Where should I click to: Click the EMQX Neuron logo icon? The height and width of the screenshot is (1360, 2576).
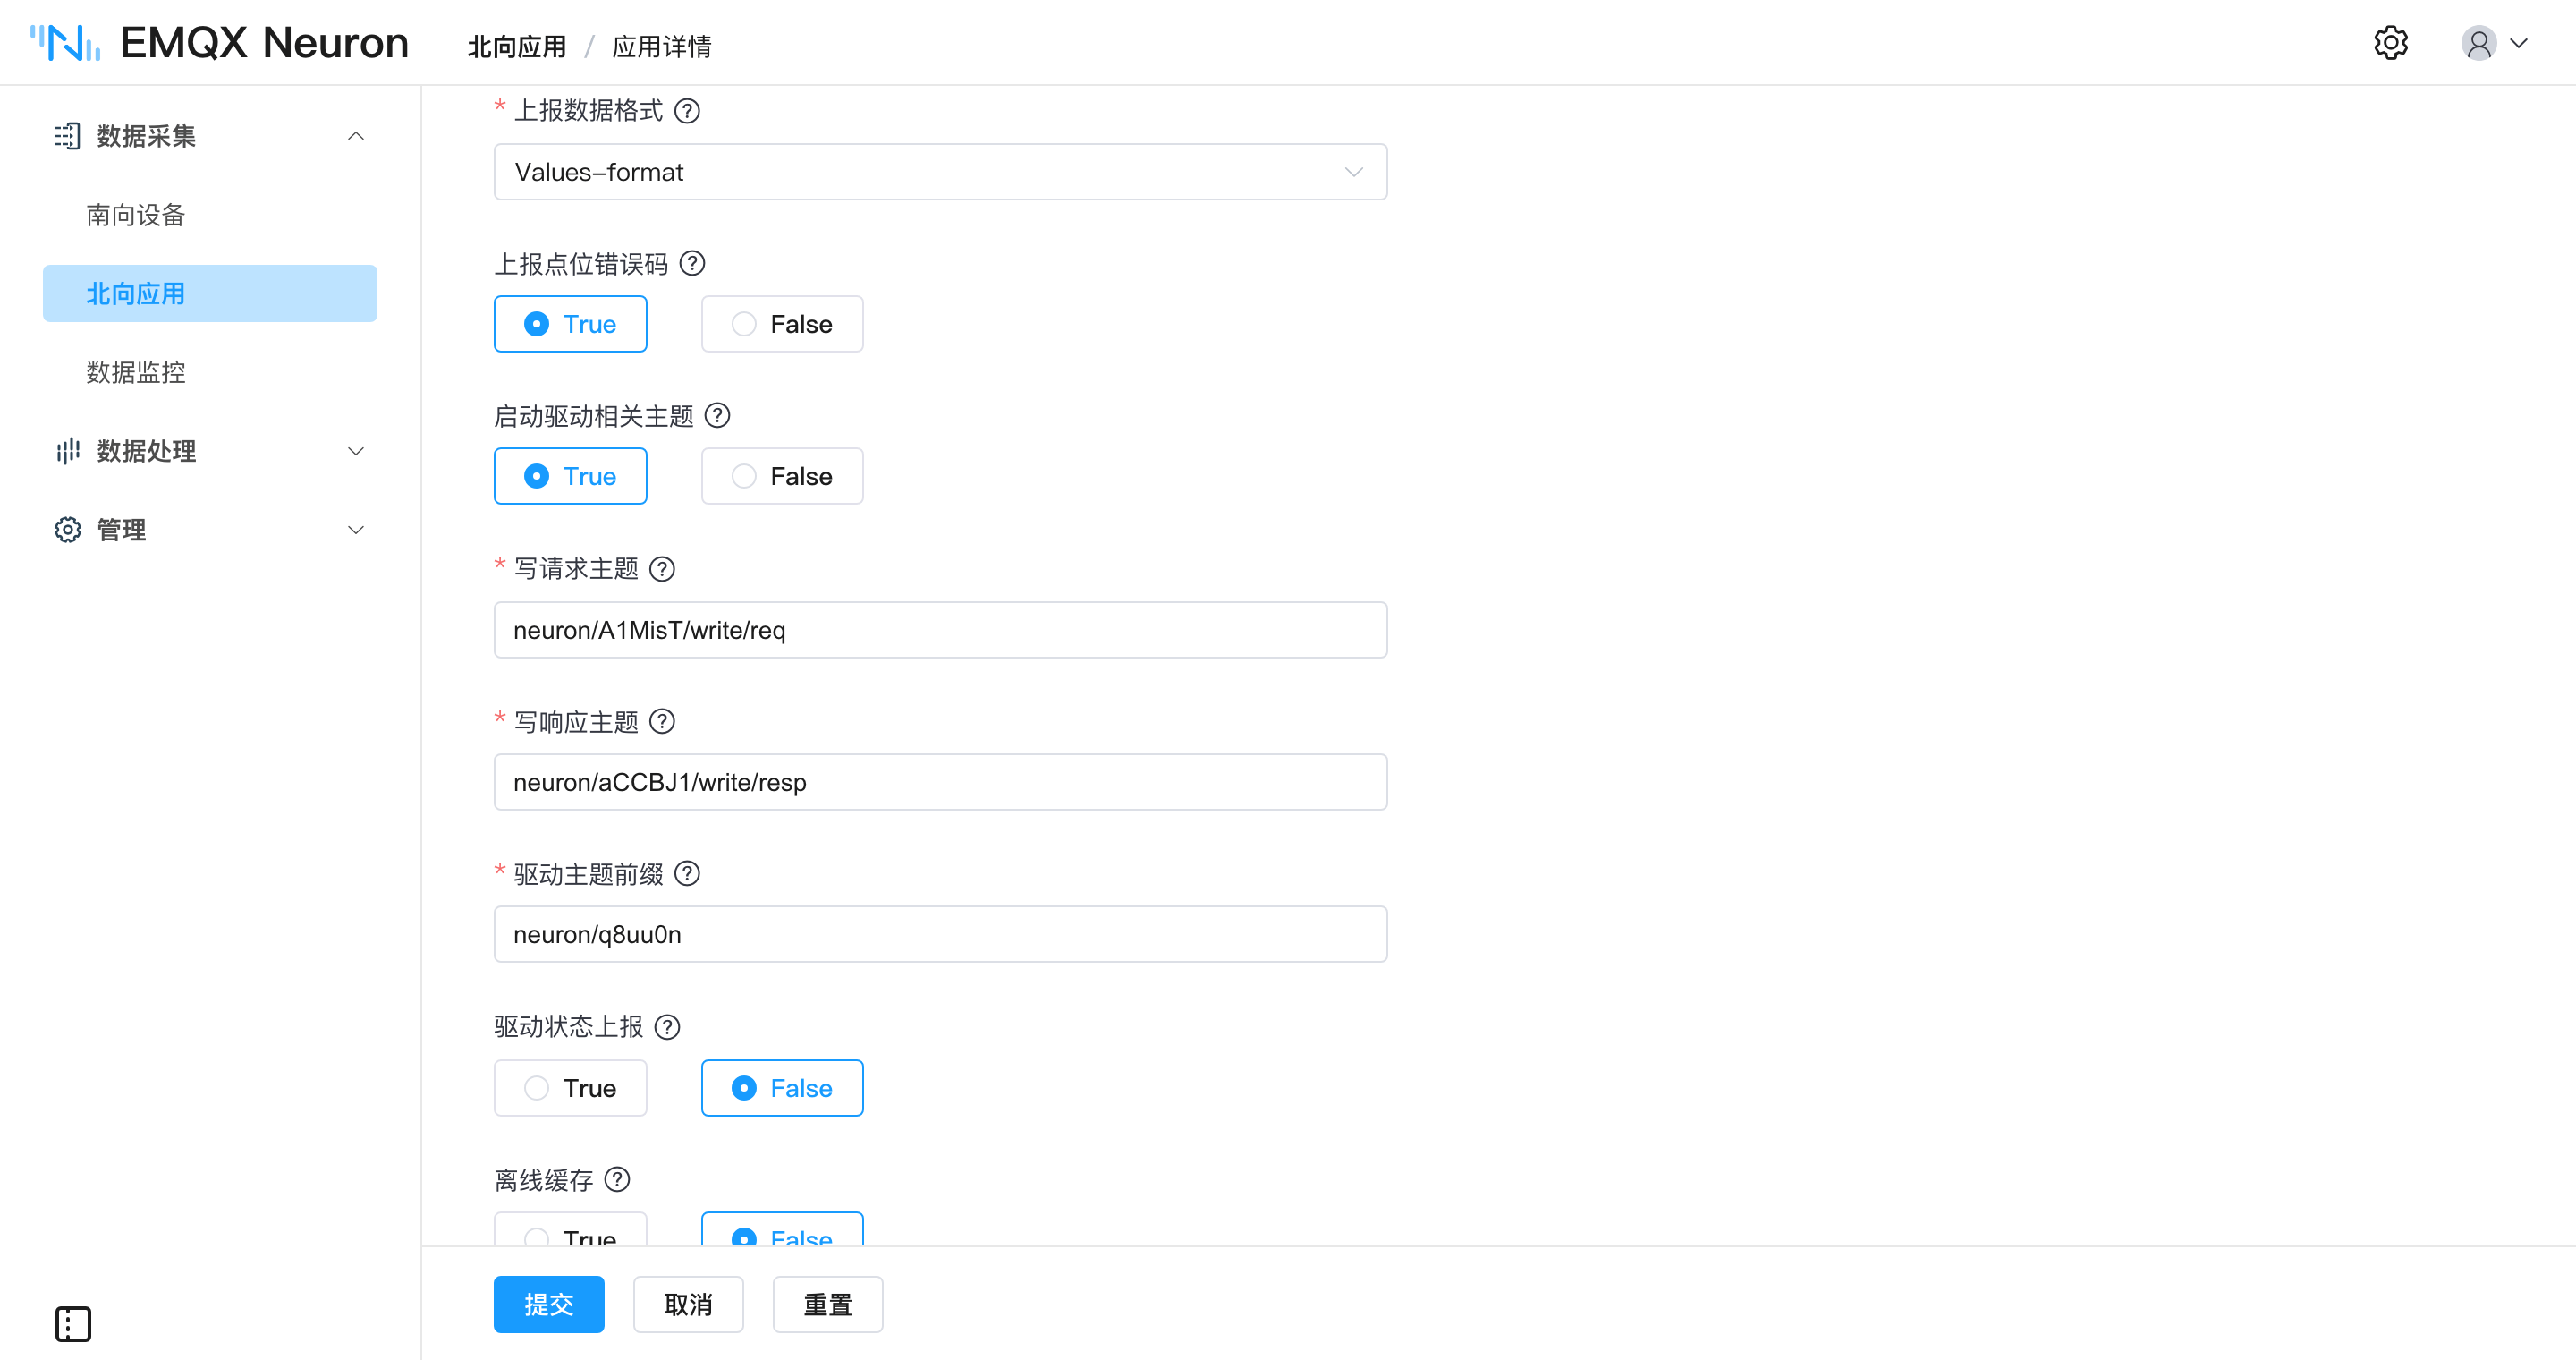[x=65, y=43]
